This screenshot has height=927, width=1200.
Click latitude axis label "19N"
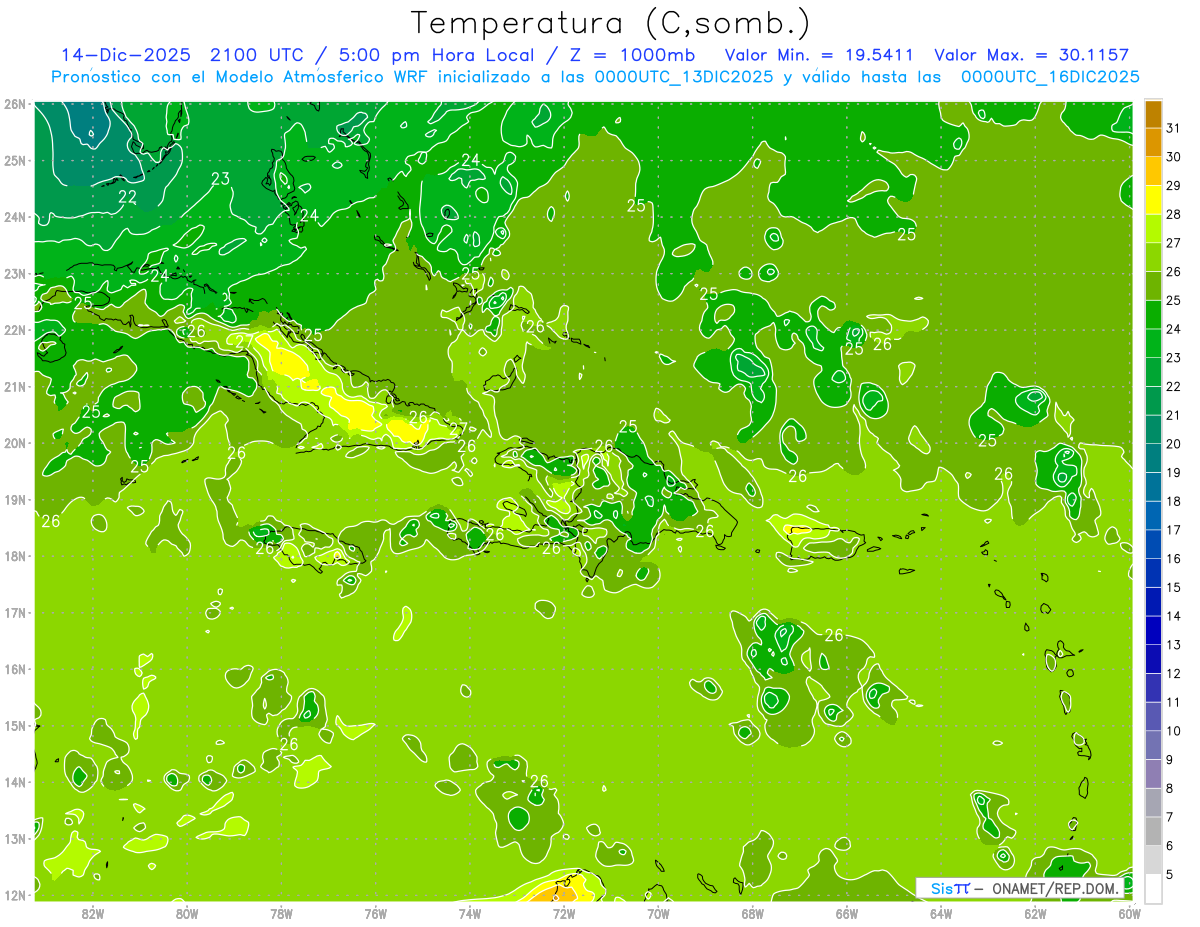click(x=14, y=500)
